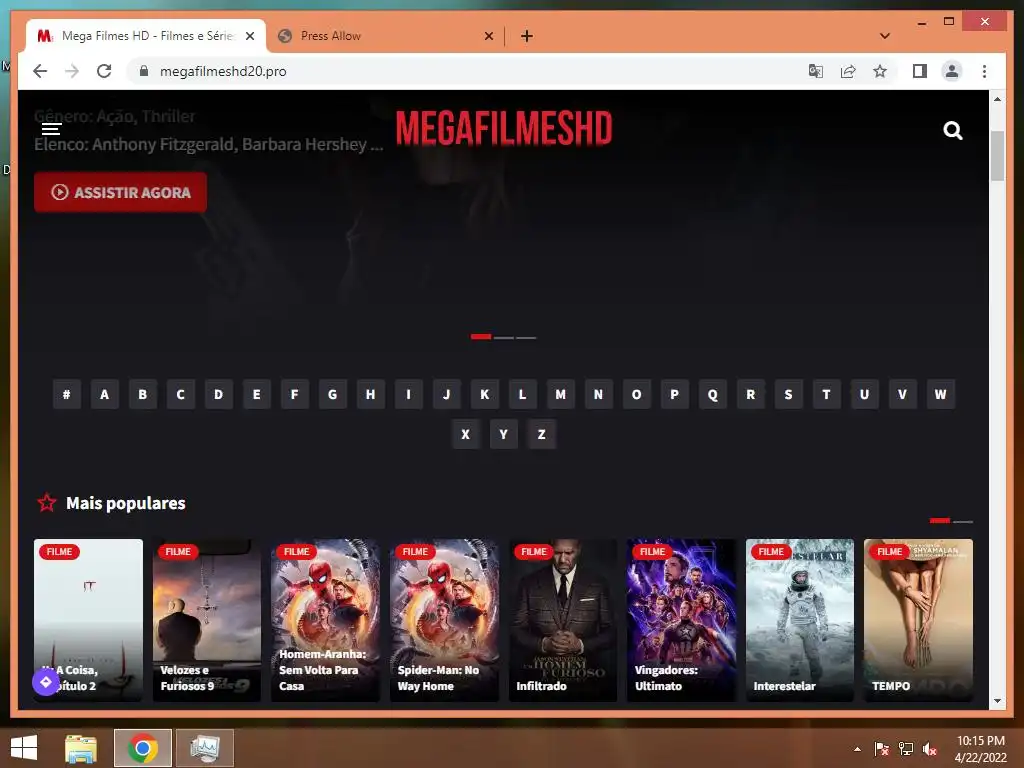The width and height of the screenshot is (1024, 768).
Task: Open Homem-Aranha: Sem Volta Para Casa poster
Action: (x=325, y=620)
